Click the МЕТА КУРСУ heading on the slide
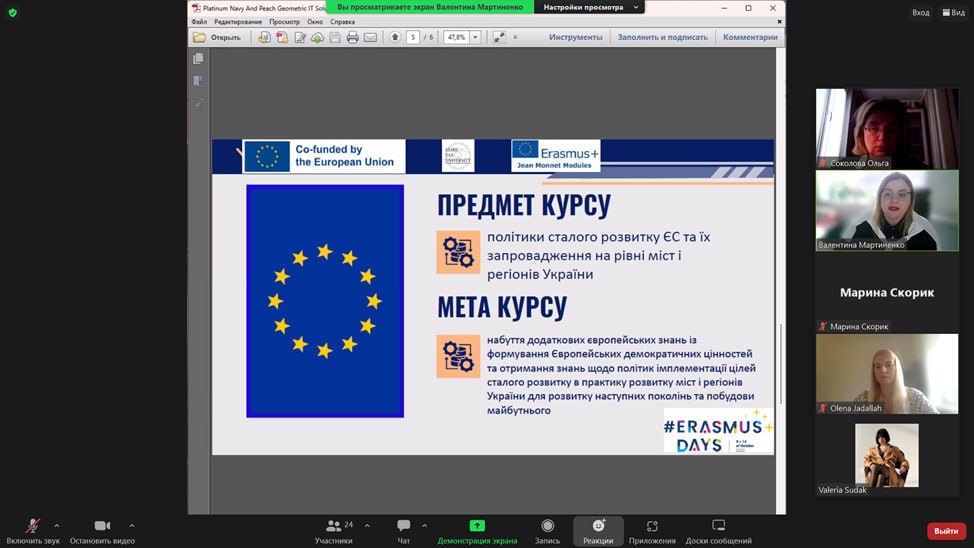This screenshot has width=974, height=548. point(502,307)
